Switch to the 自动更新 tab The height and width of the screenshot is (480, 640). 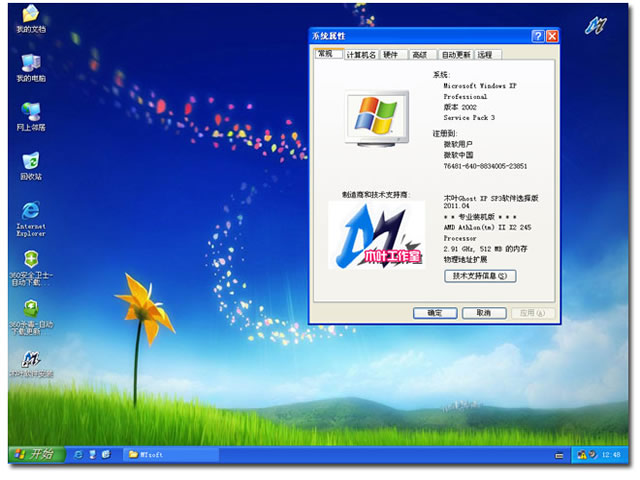(x=456, y=55)
